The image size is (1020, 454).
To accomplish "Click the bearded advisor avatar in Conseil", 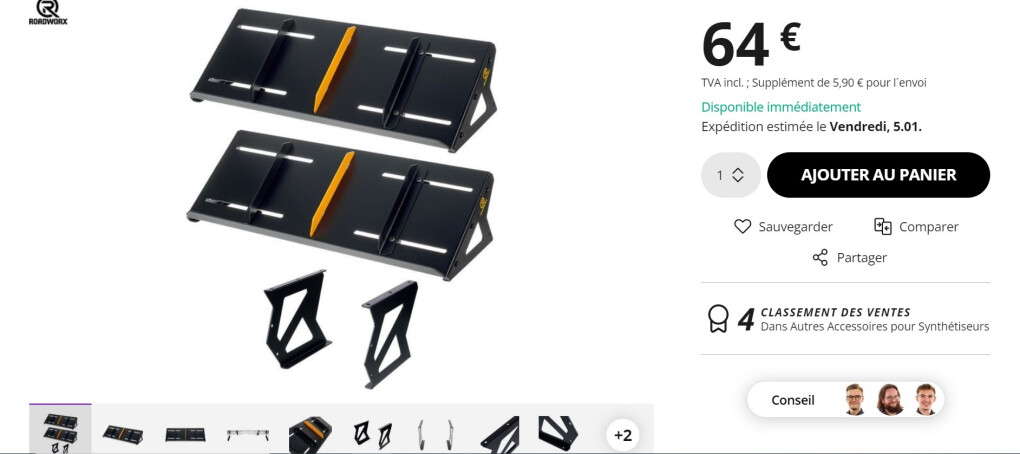I will point(889,399).
